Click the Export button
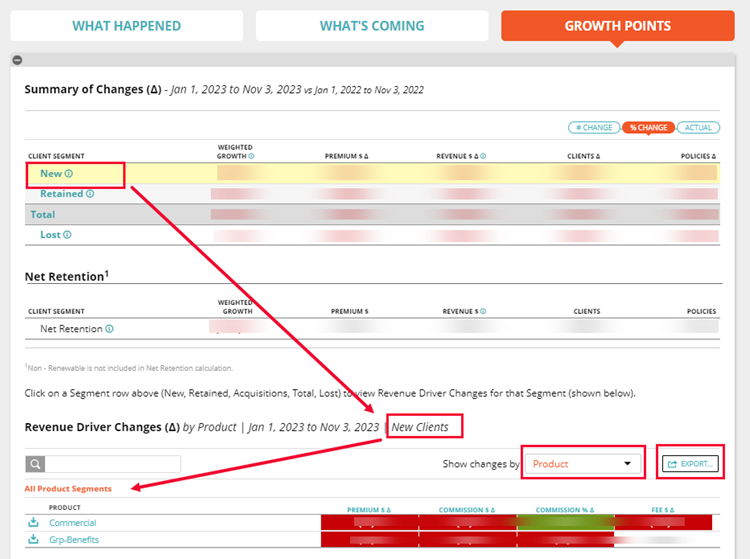The height and width of the screenshot is (559, 750). 691,464
